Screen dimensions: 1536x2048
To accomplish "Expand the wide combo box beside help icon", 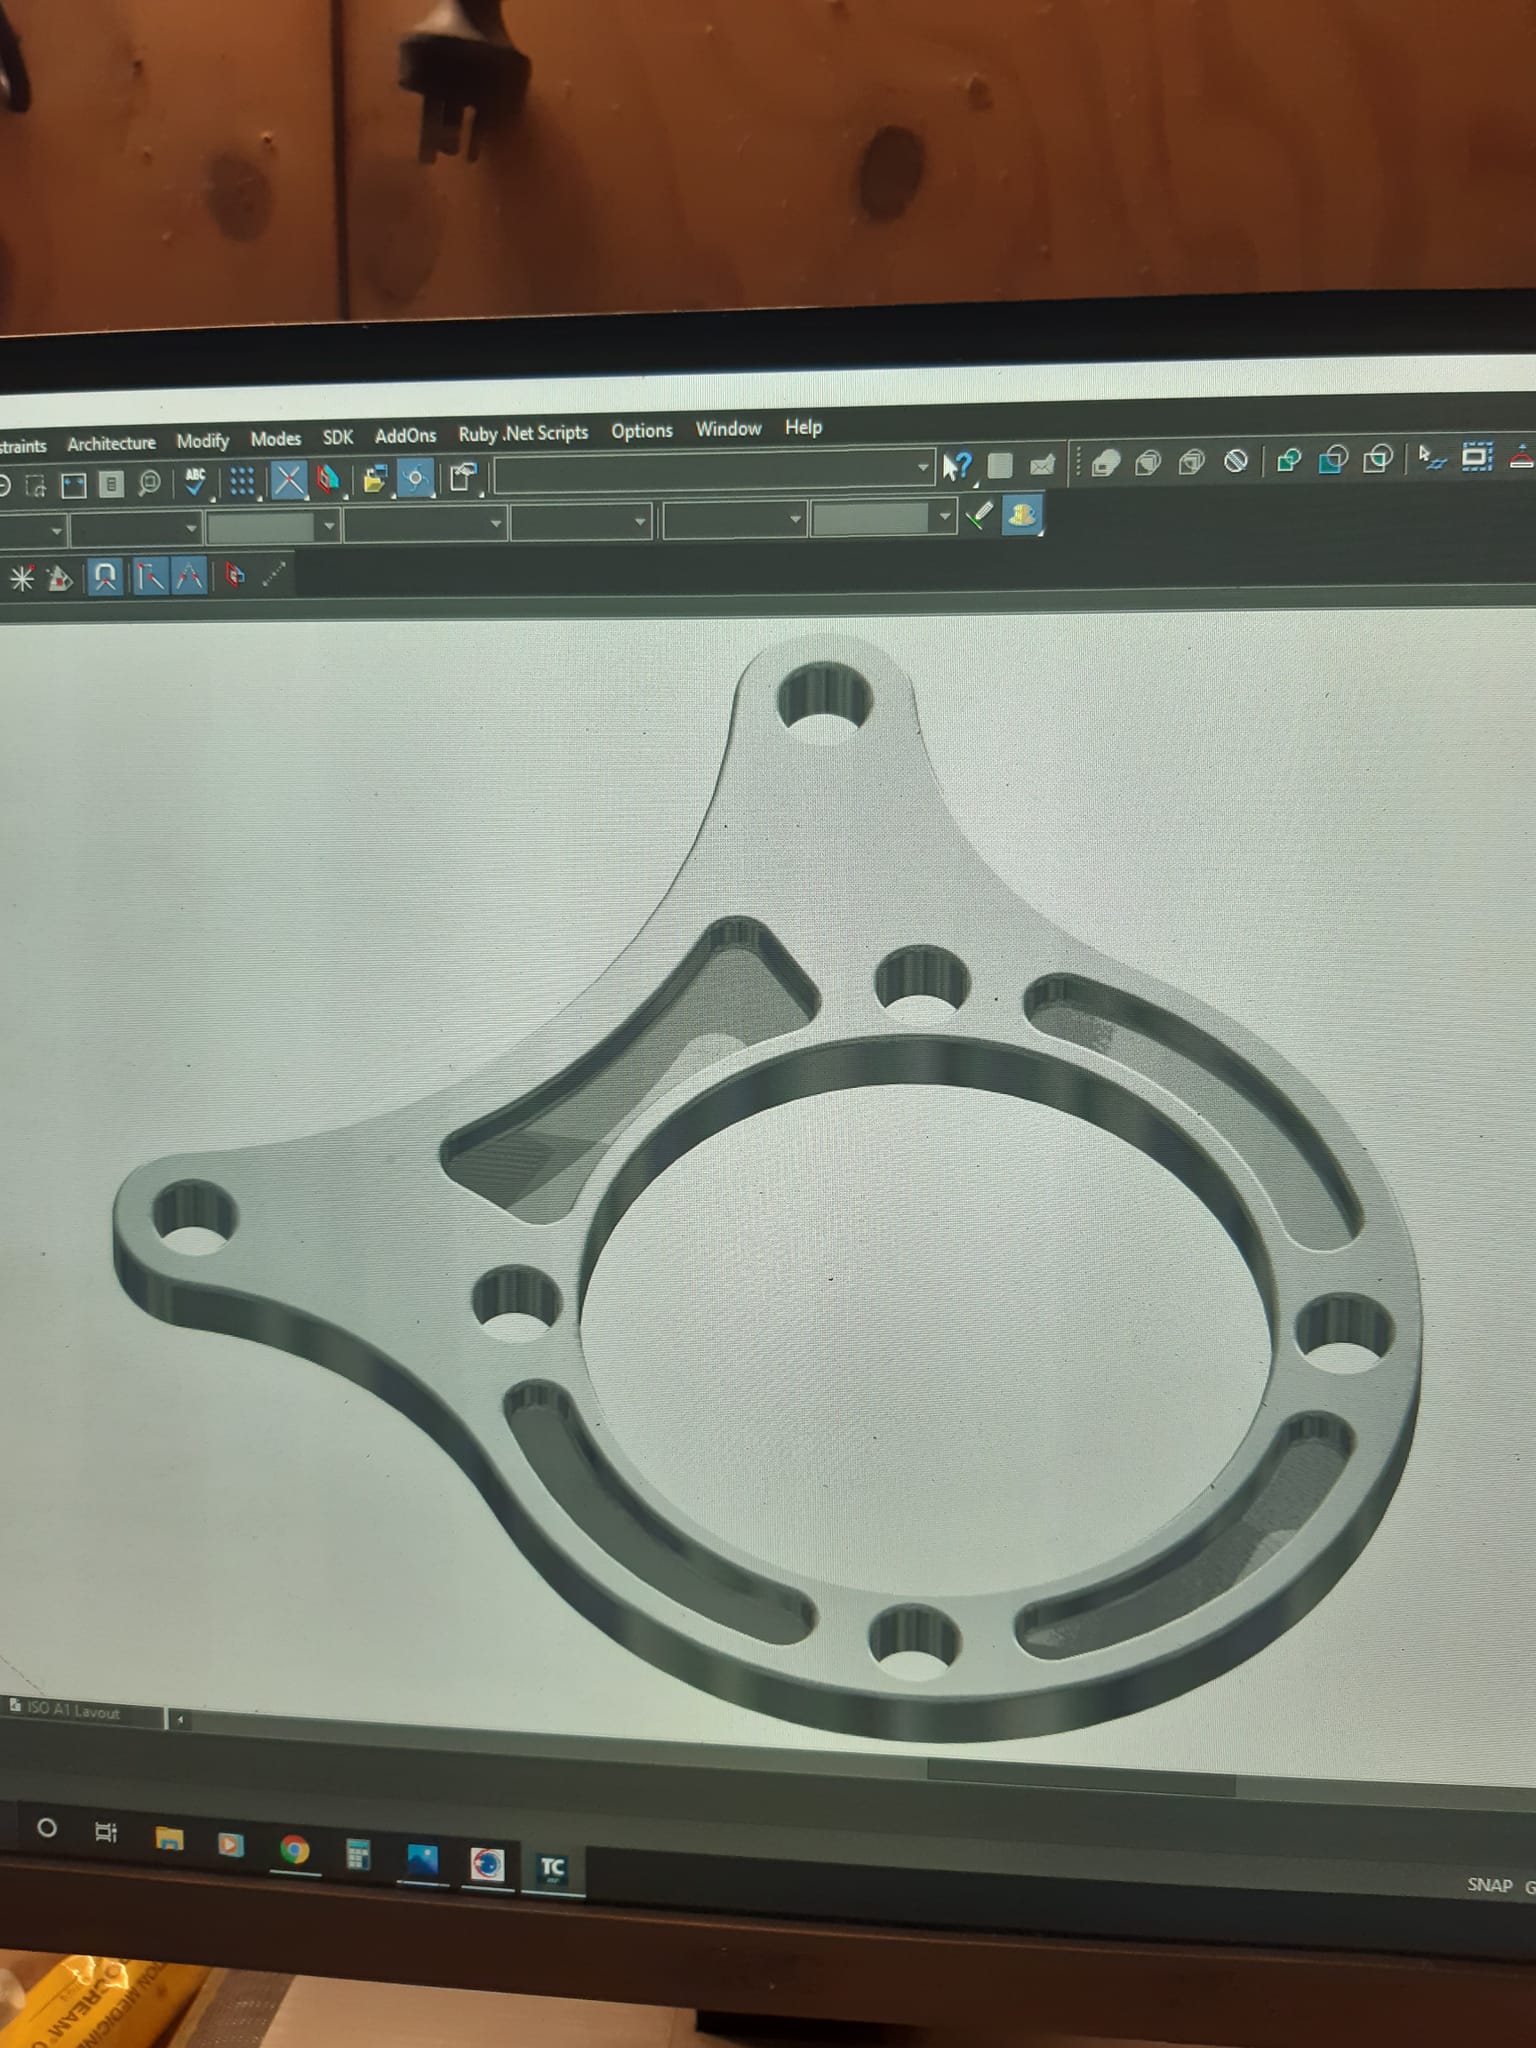I will [x=922, y=467].
